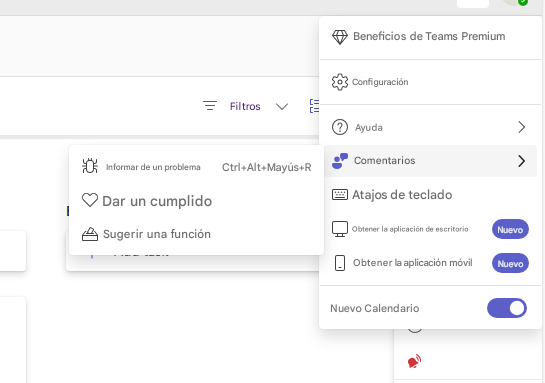Open Configuración settings
Image resolution: width=545 pixels, height=383 pixels.
pyautogui.click(x=430, y=82)
